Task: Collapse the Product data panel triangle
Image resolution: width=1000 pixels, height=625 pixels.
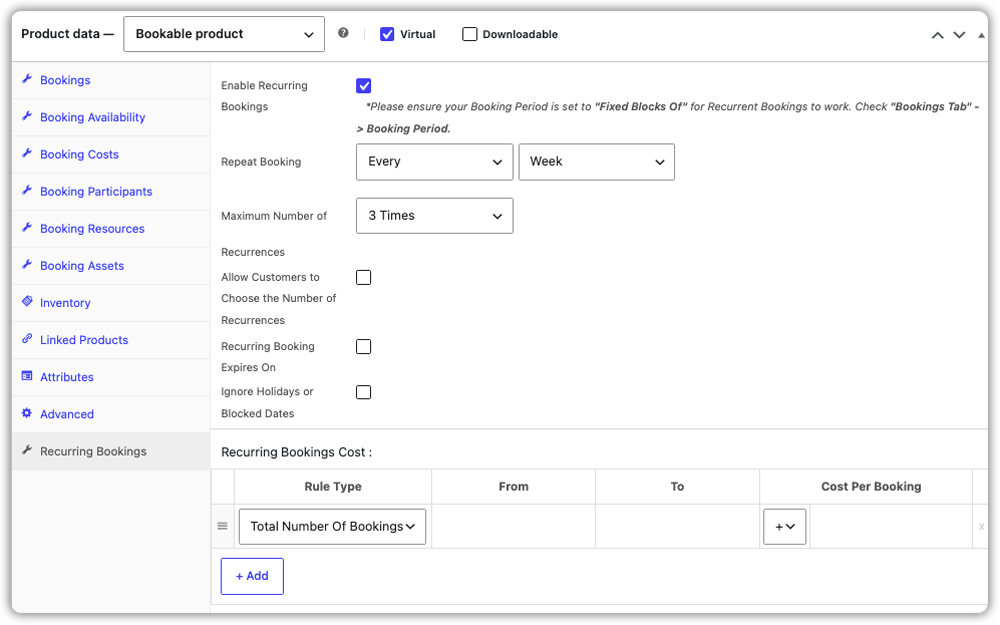Action: pyautogui.click(x=981, y=35)
